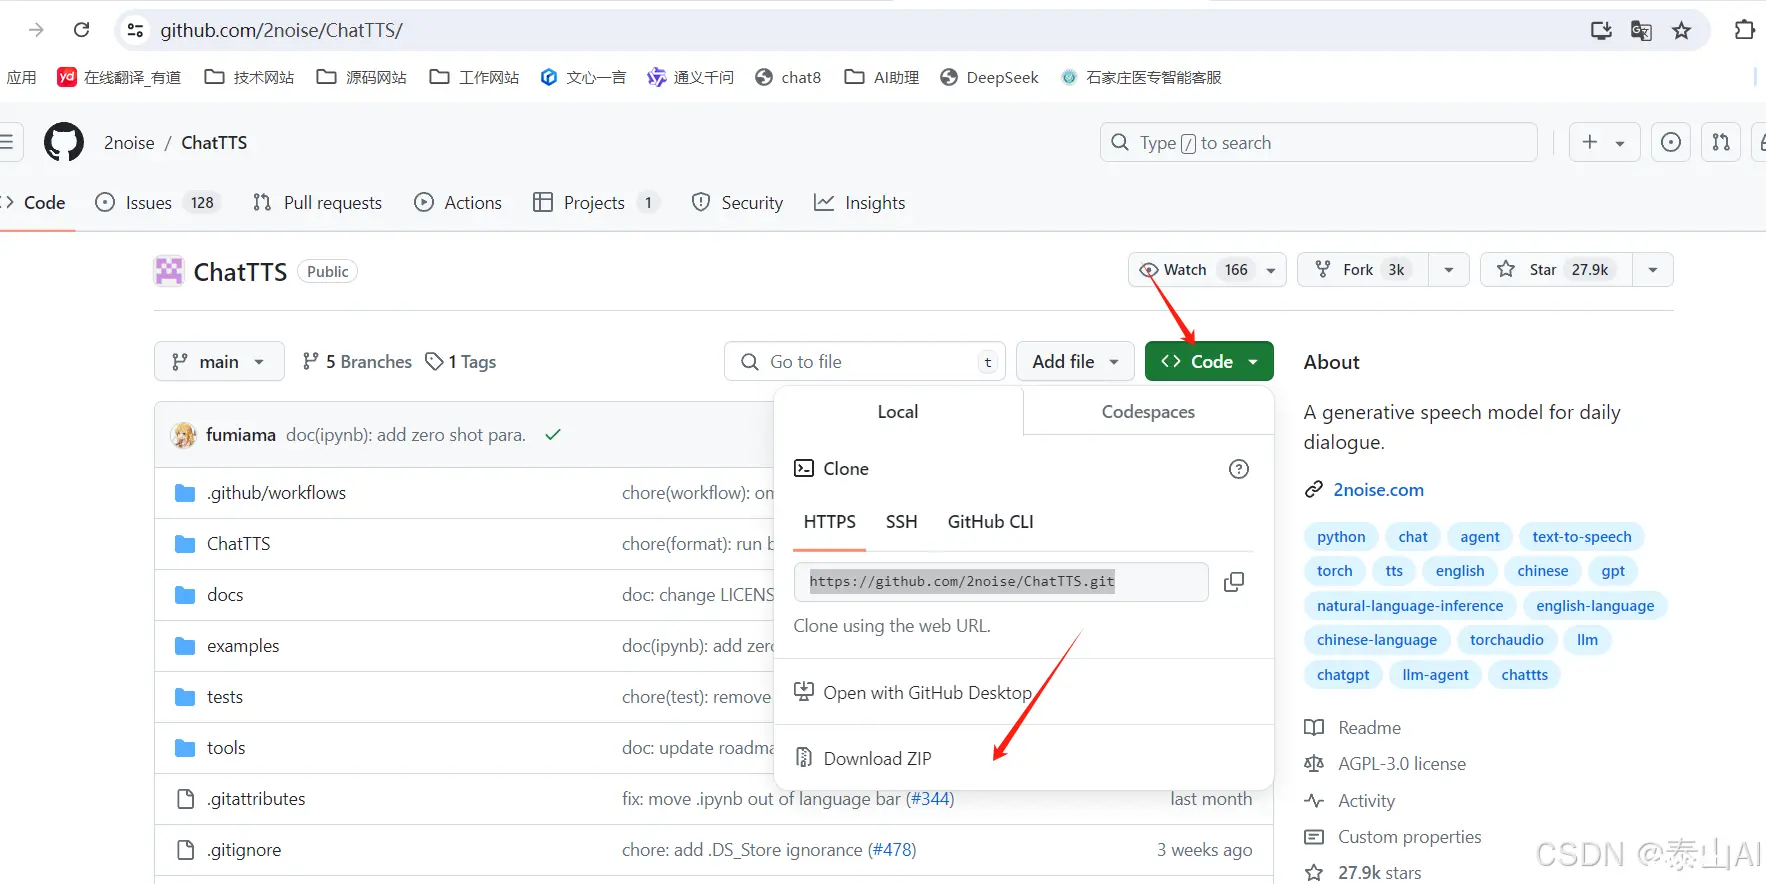The image size is (1766, 884).
Task: Click the install app icon in address bar
Action: point(1601,30)
